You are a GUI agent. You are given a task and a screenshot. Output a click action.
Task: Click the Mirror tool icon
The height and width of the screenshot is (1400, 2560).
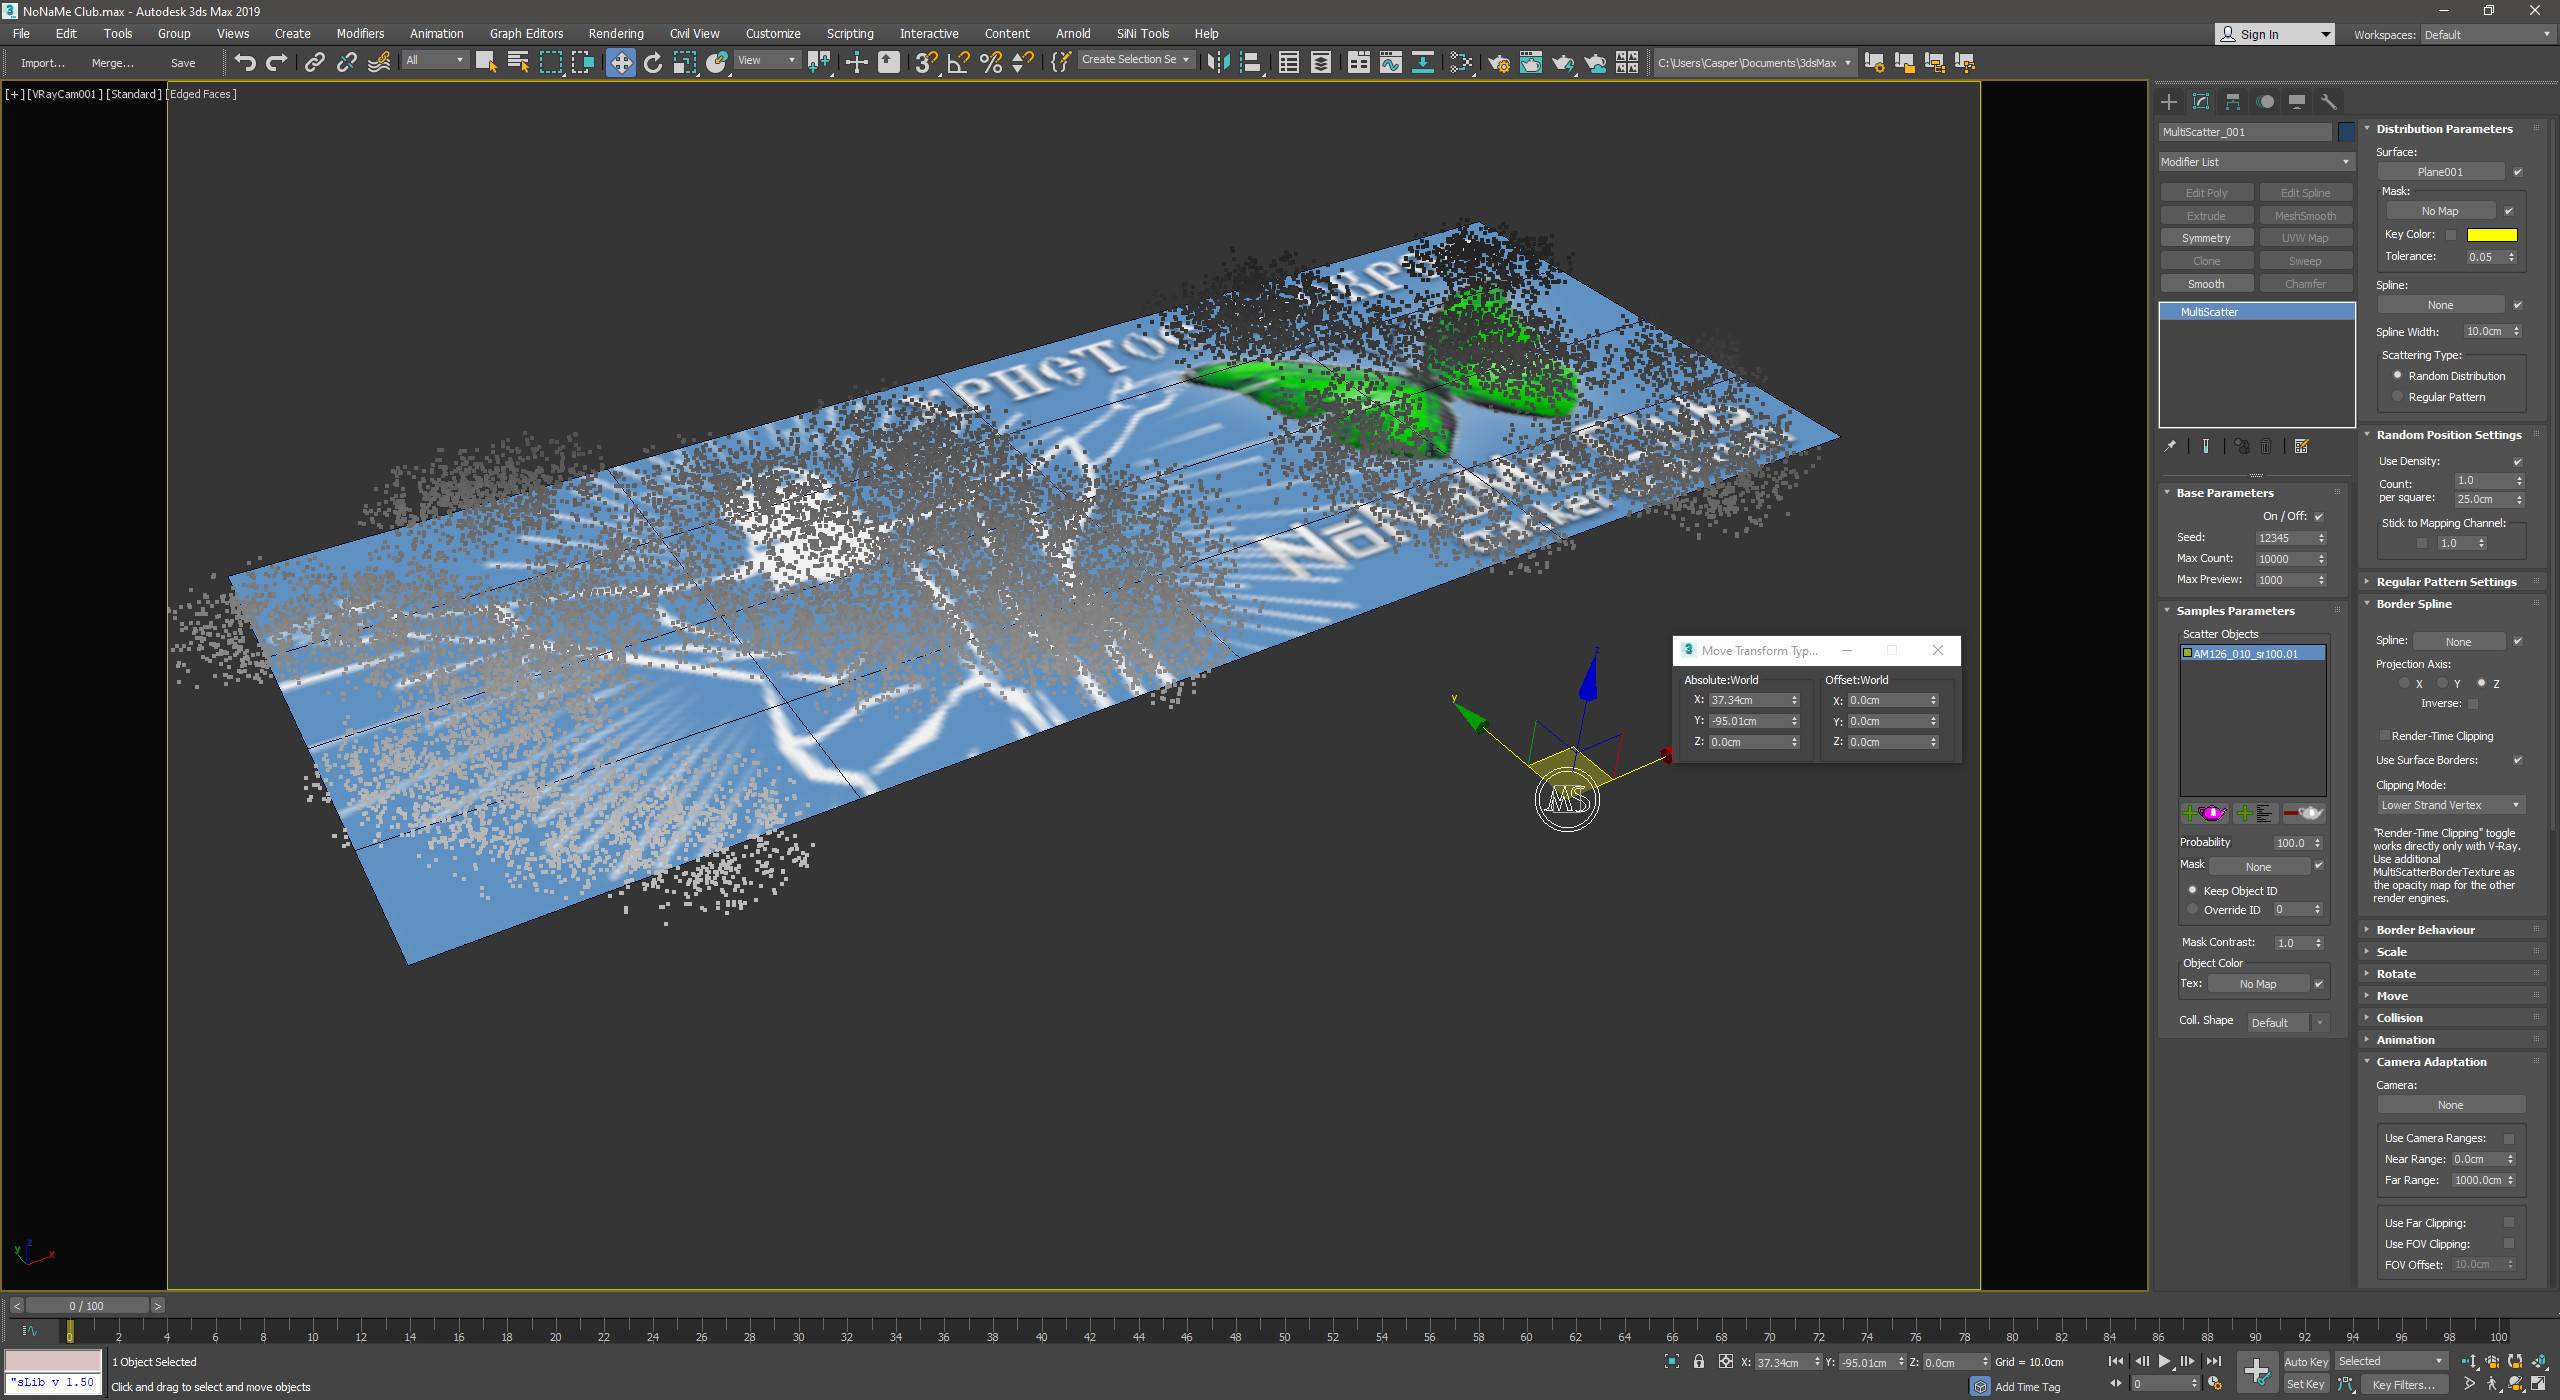click(x=1217, y=62)
